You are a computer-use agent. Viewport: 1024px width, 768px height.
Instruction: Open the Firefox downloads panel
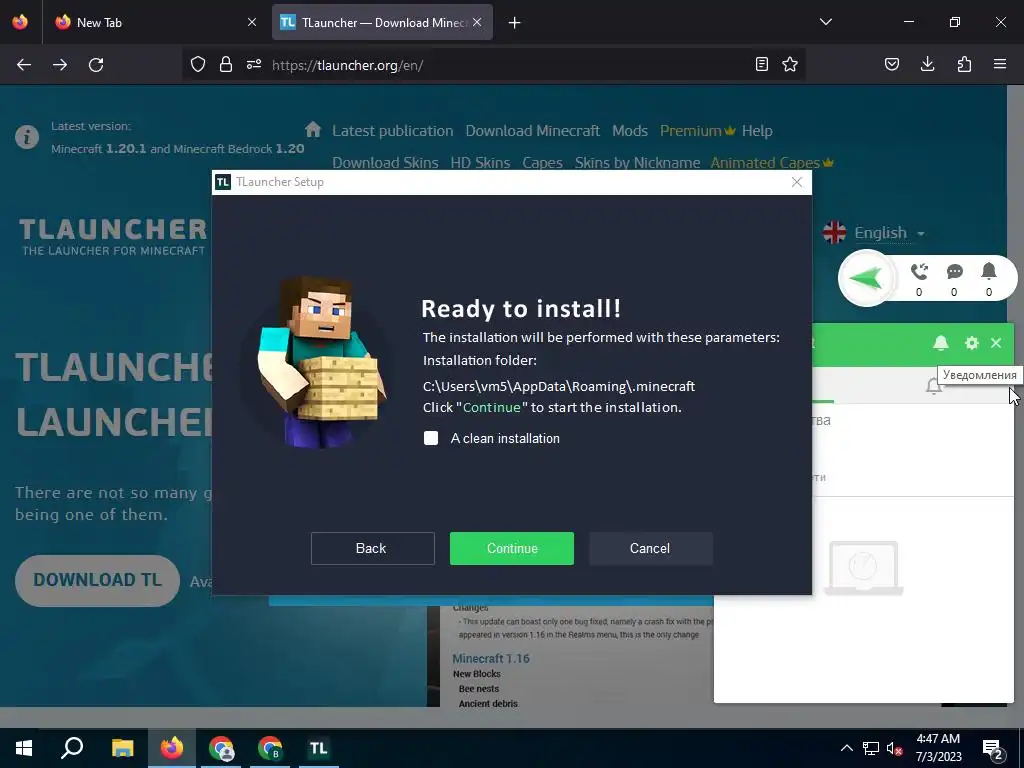pyautogui.click(x=927, y=64)
